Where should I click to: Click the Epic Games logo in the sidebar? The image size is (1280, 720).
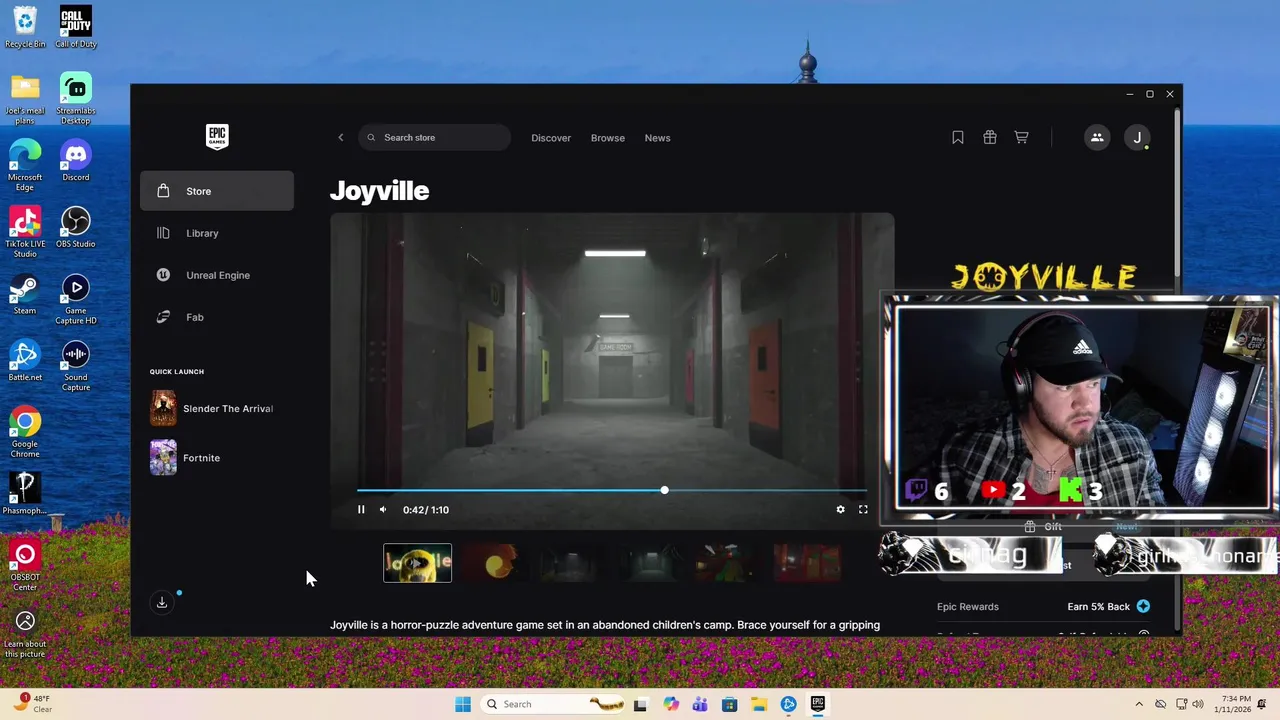217,137
